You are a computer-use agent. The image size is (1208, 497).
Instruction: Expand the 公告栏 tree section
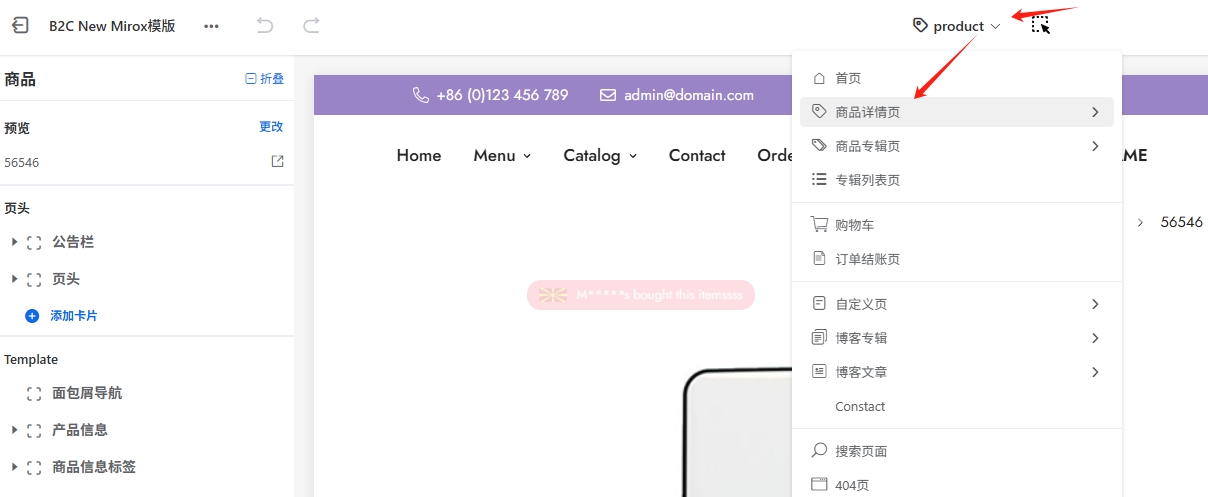click(x=14, y=242)
